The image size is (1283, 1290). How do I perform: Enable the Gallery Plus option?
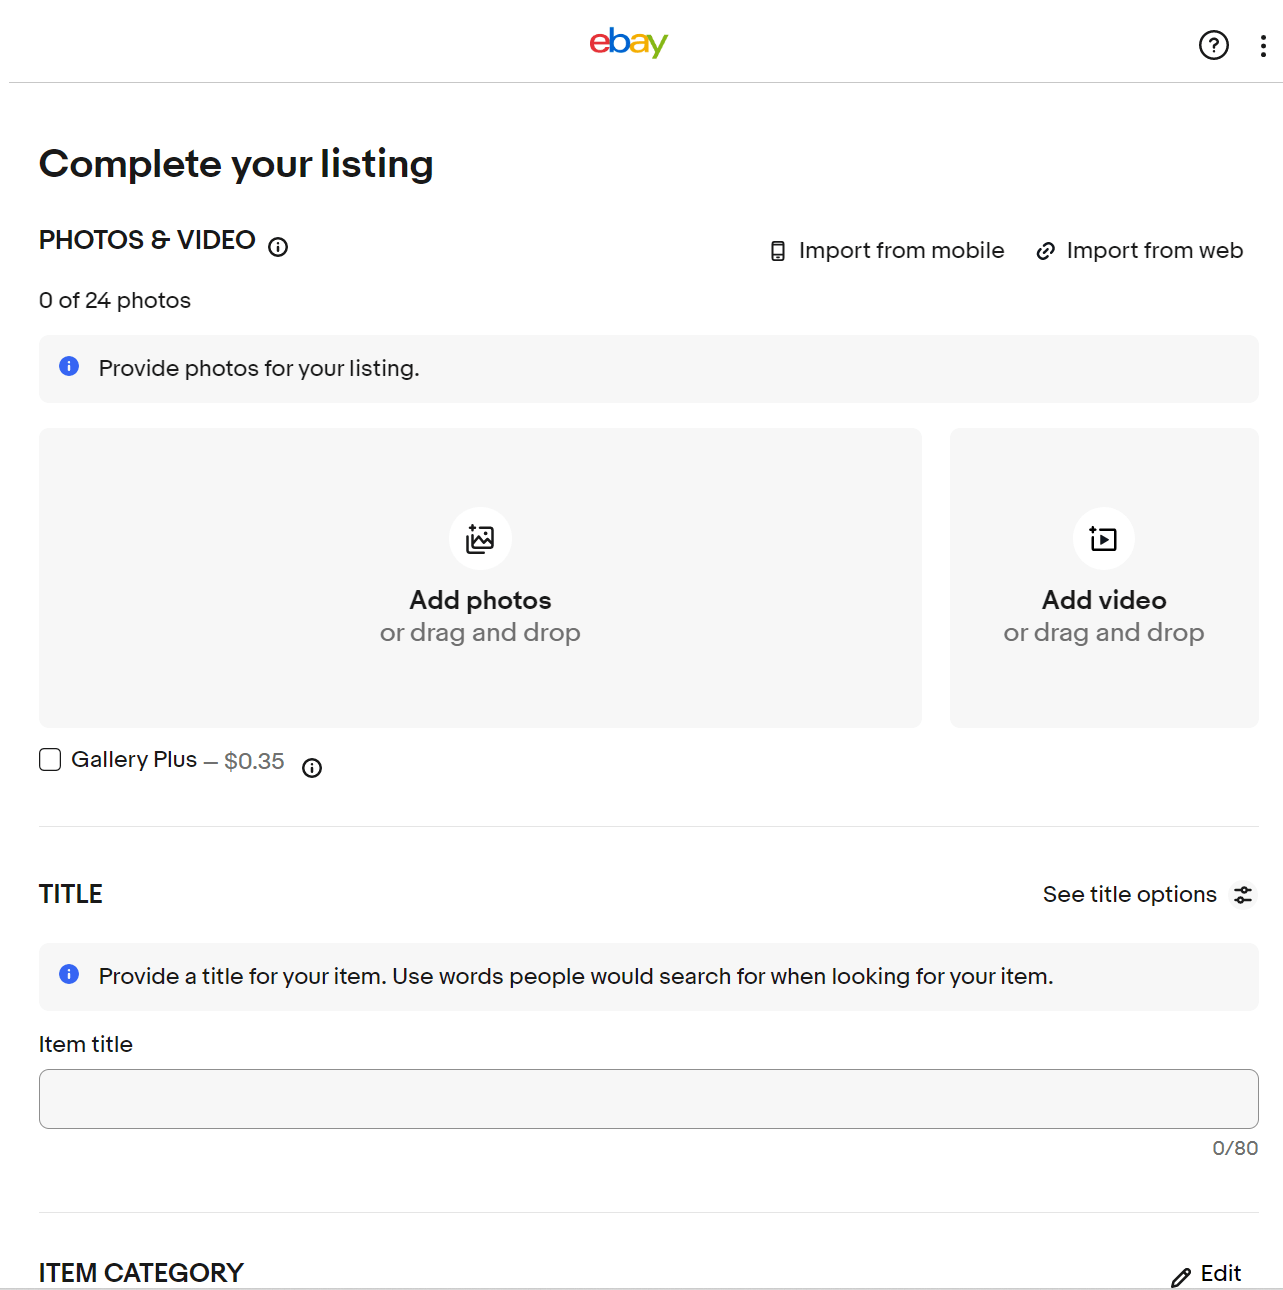pos(50,759)
